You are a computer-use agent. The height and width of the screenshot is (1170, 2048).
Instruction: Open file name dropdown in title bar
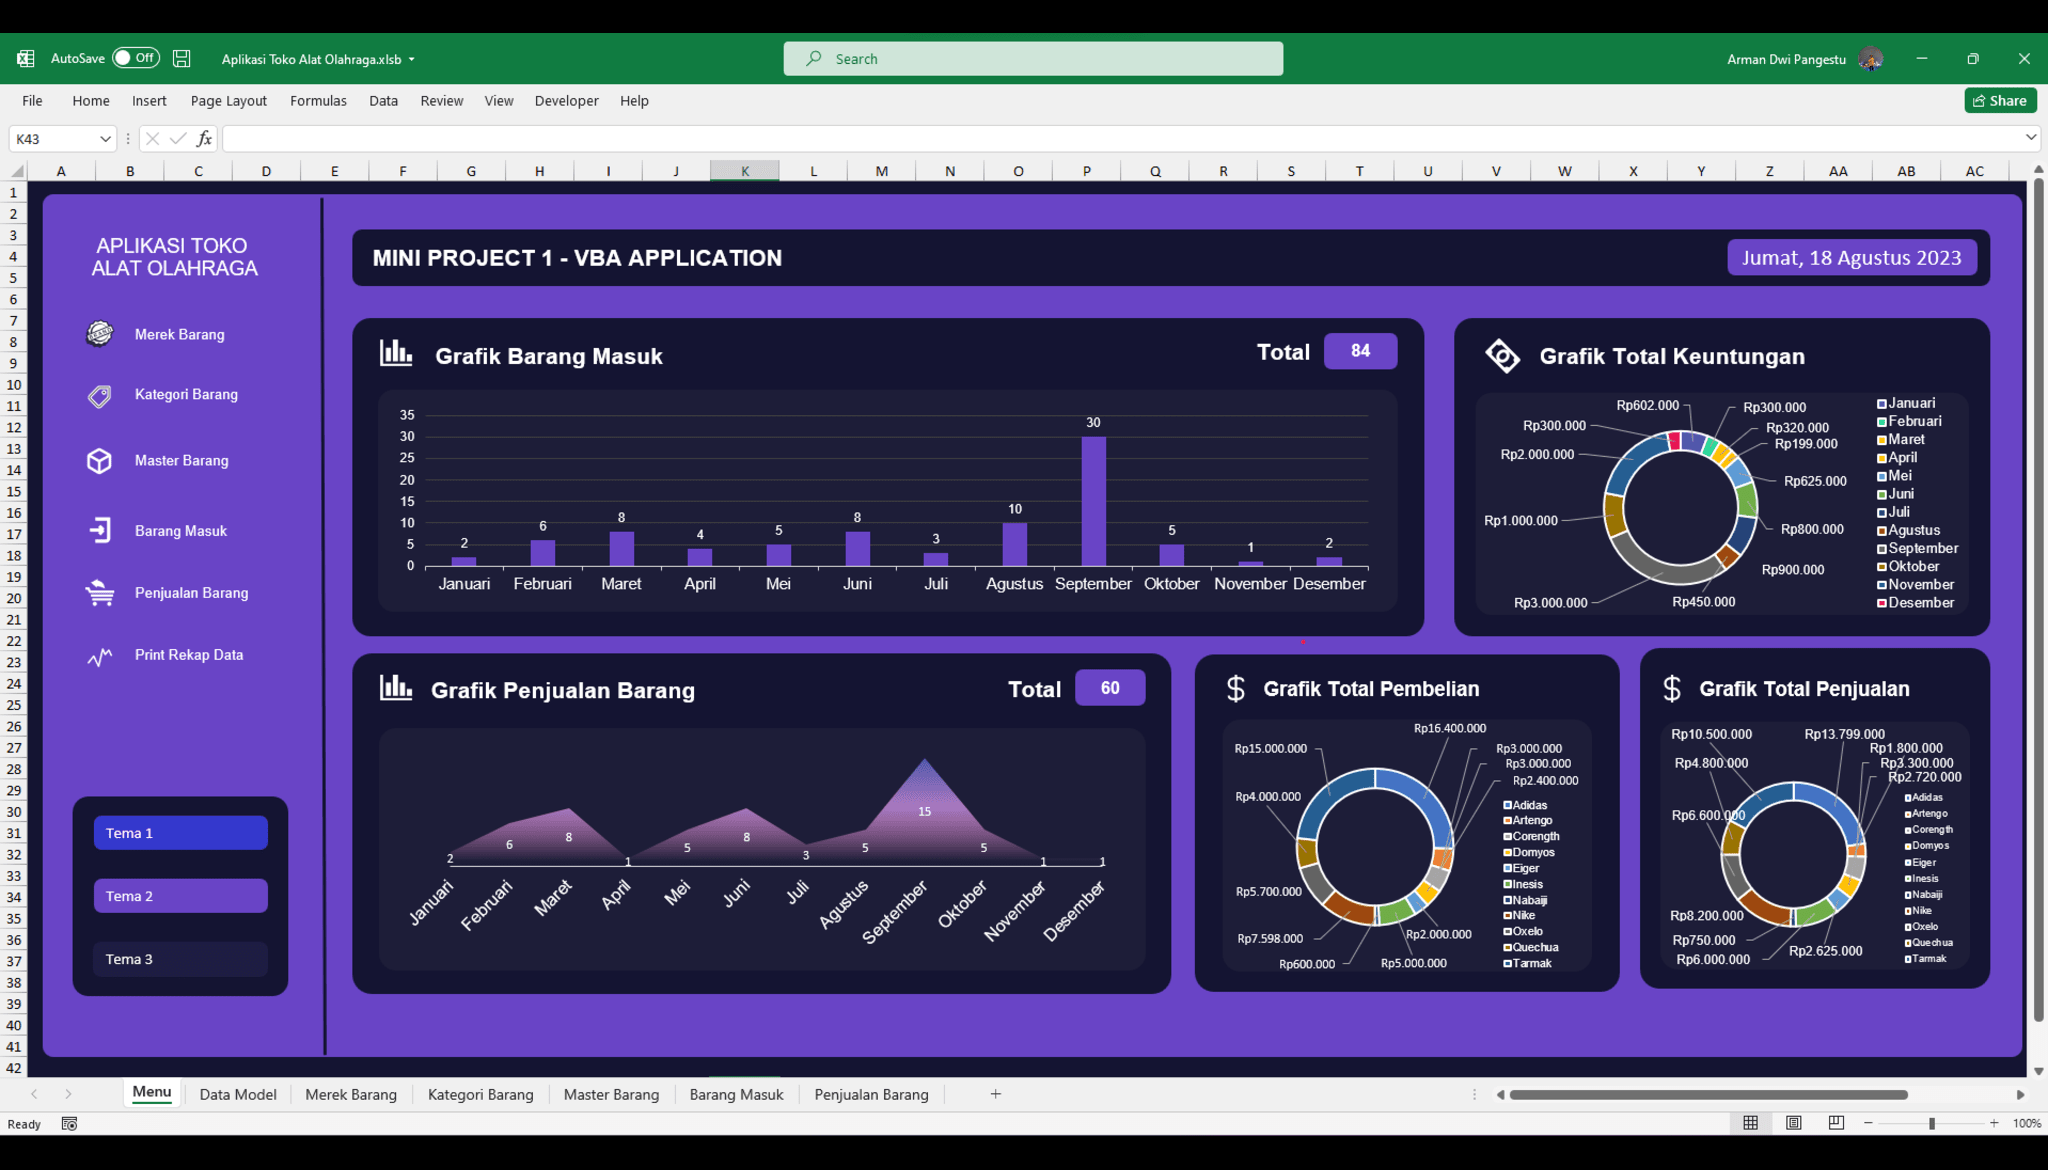pyautogui.click(x=411, y=59)
